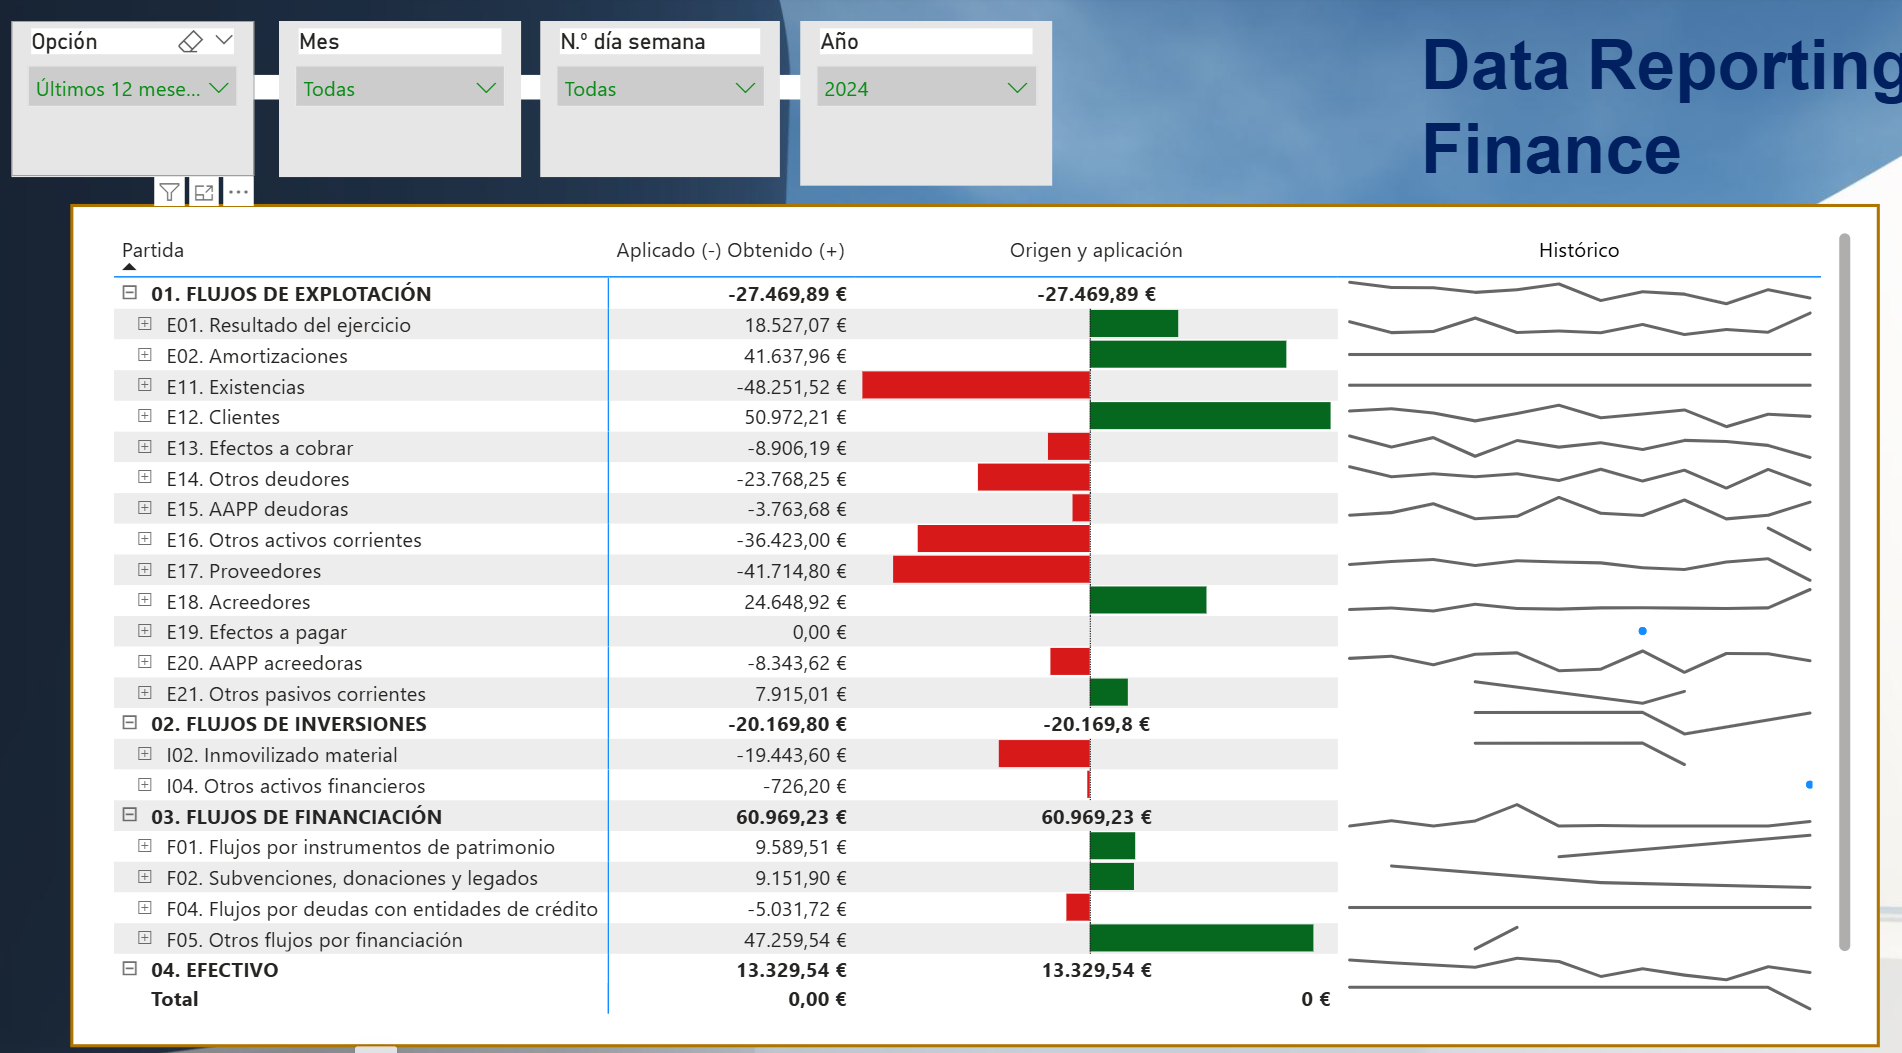Open the N.º día semana dropdown
The width and height of the screenshot is (1902, 1053).
click(660, 88)
